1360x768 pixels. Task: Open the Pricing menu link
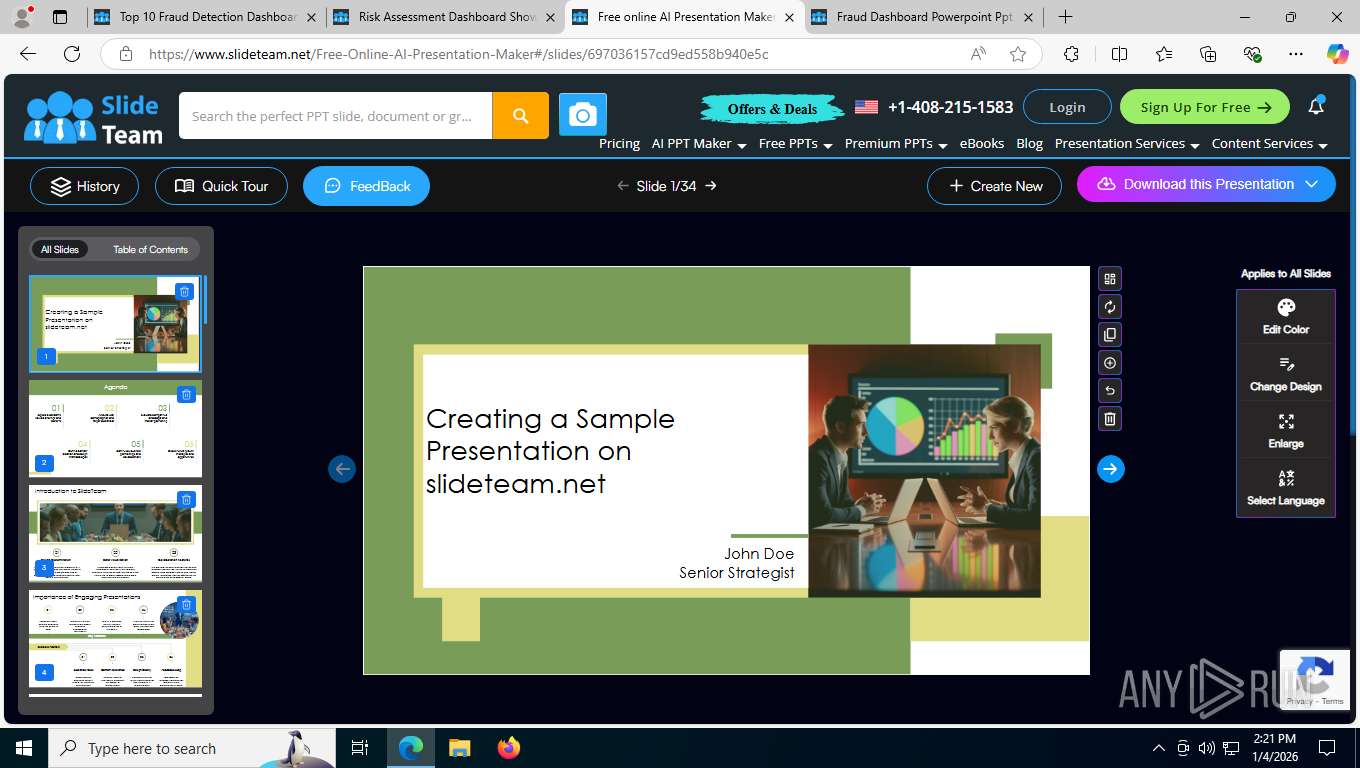coord(619,144)
